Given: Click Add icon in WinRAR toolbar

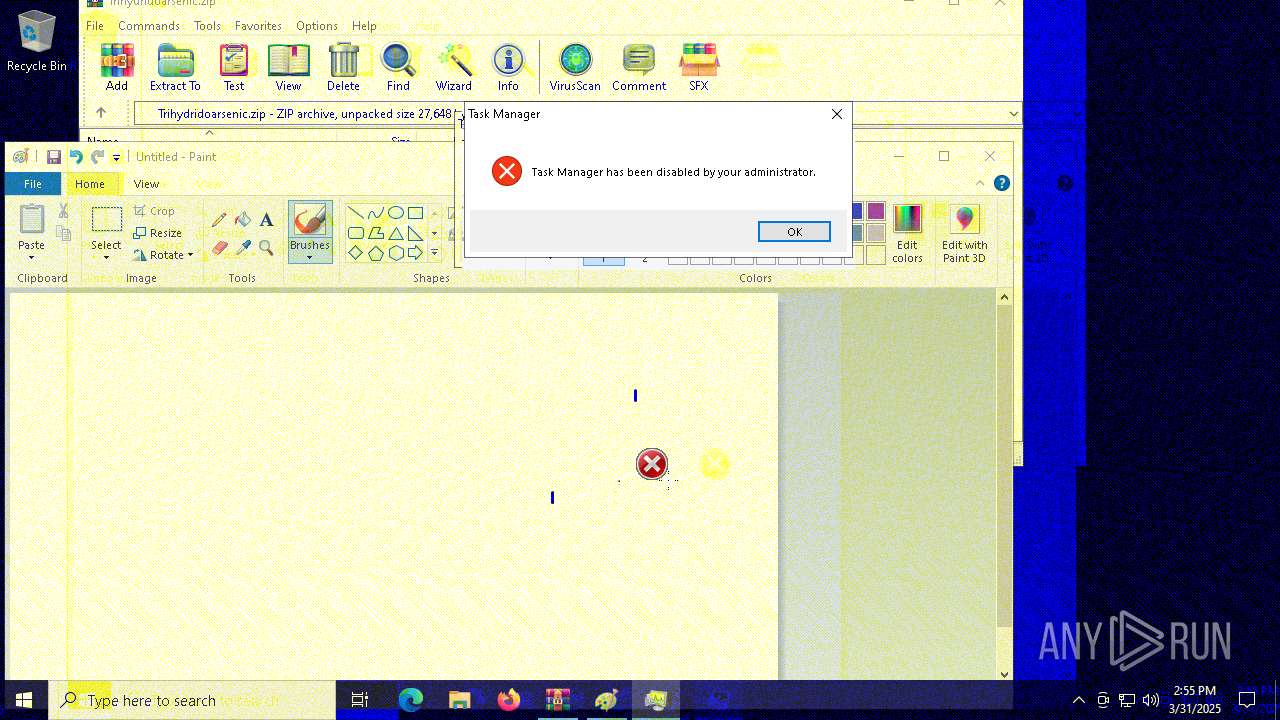Looking at the screenshot, I should click(117, 67).
